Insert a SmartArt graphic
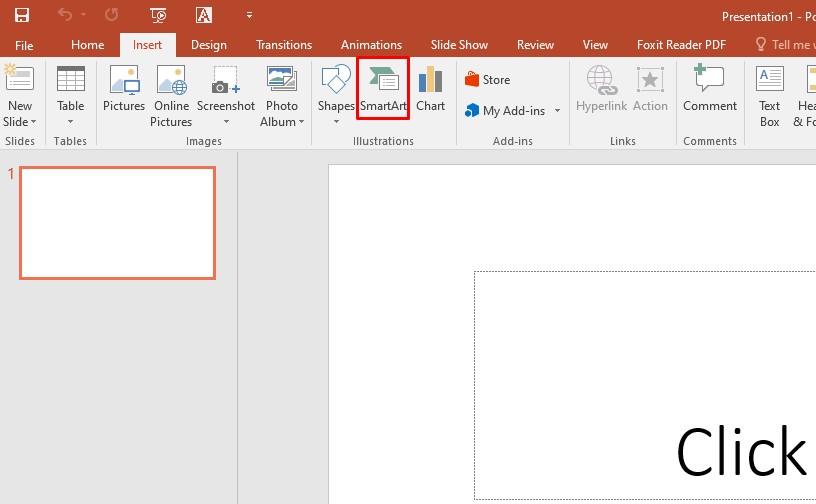 point(383,89)
